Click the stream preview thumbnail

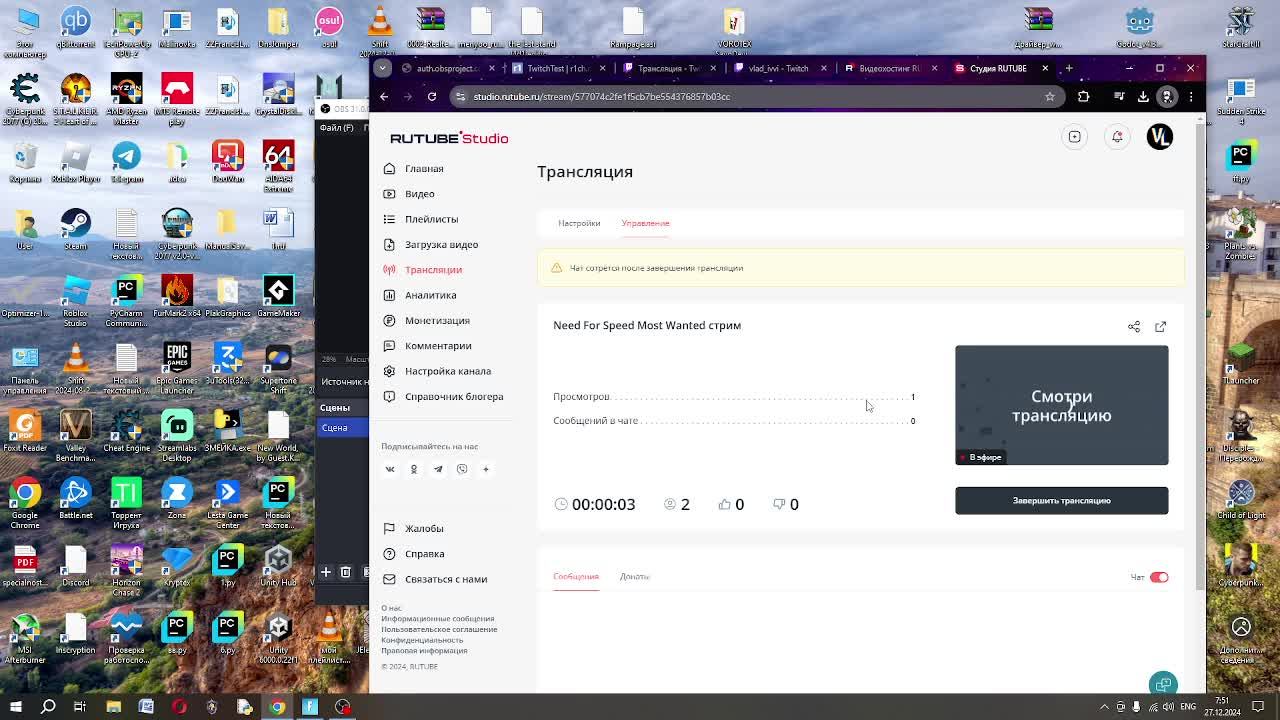[x=1061, y=405]
